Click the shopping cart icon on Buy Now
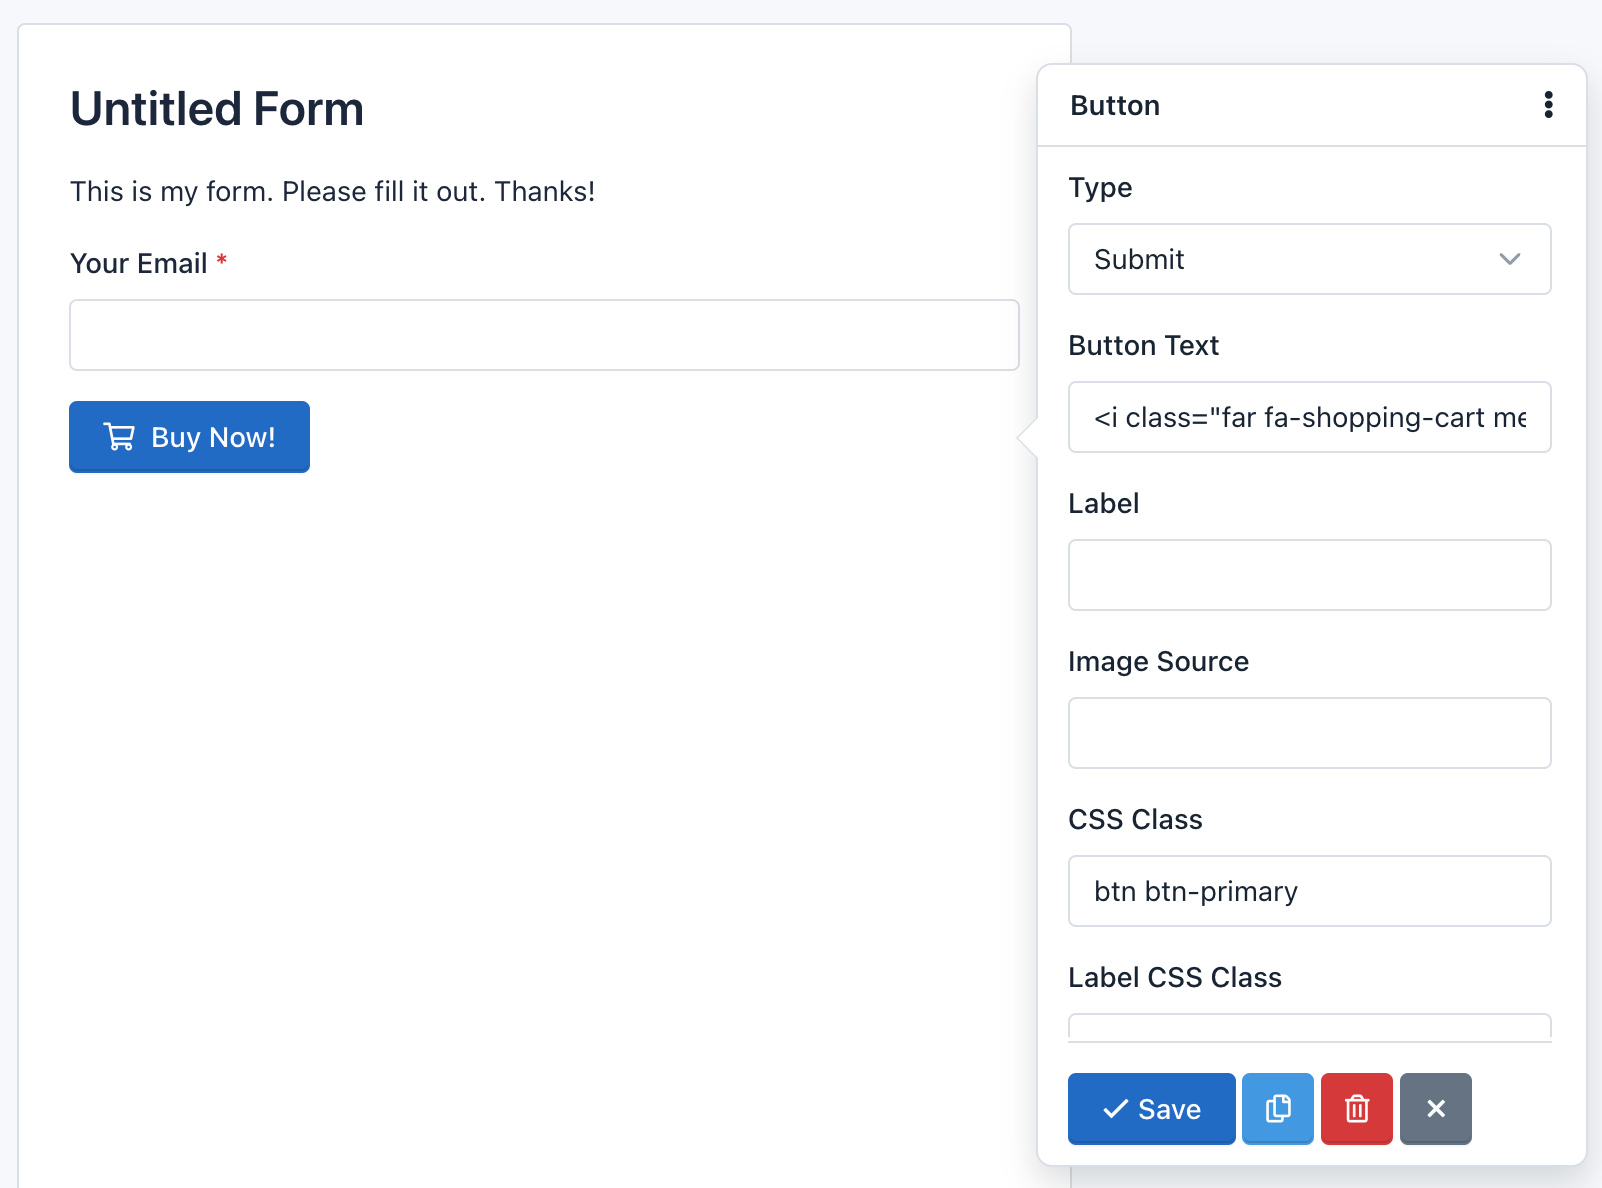 coord(119,436)
